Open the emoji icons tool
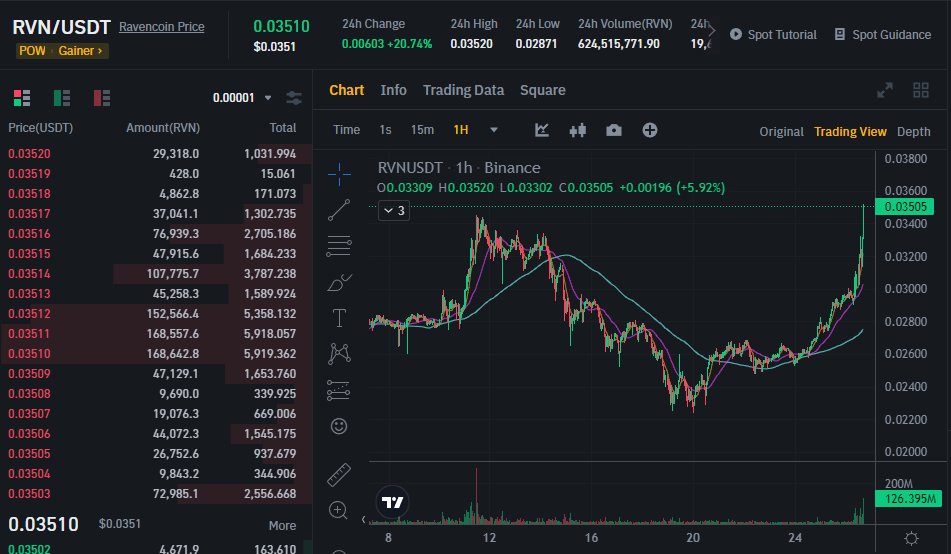951x554 pixels. 339,426
